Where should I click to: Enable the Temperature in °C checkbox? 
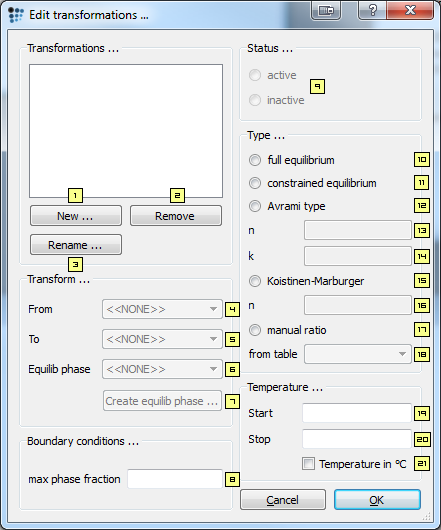point(308,464)
